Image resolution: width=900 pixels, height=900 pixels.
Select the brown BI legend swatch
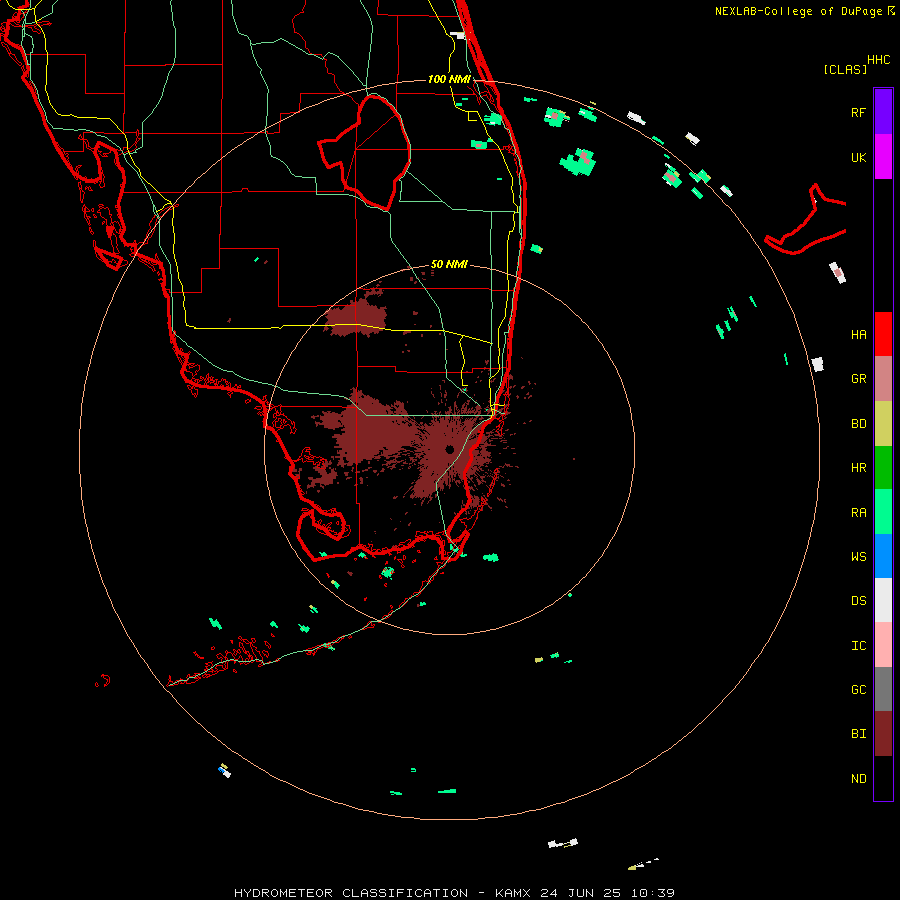[x=883, y=734]
